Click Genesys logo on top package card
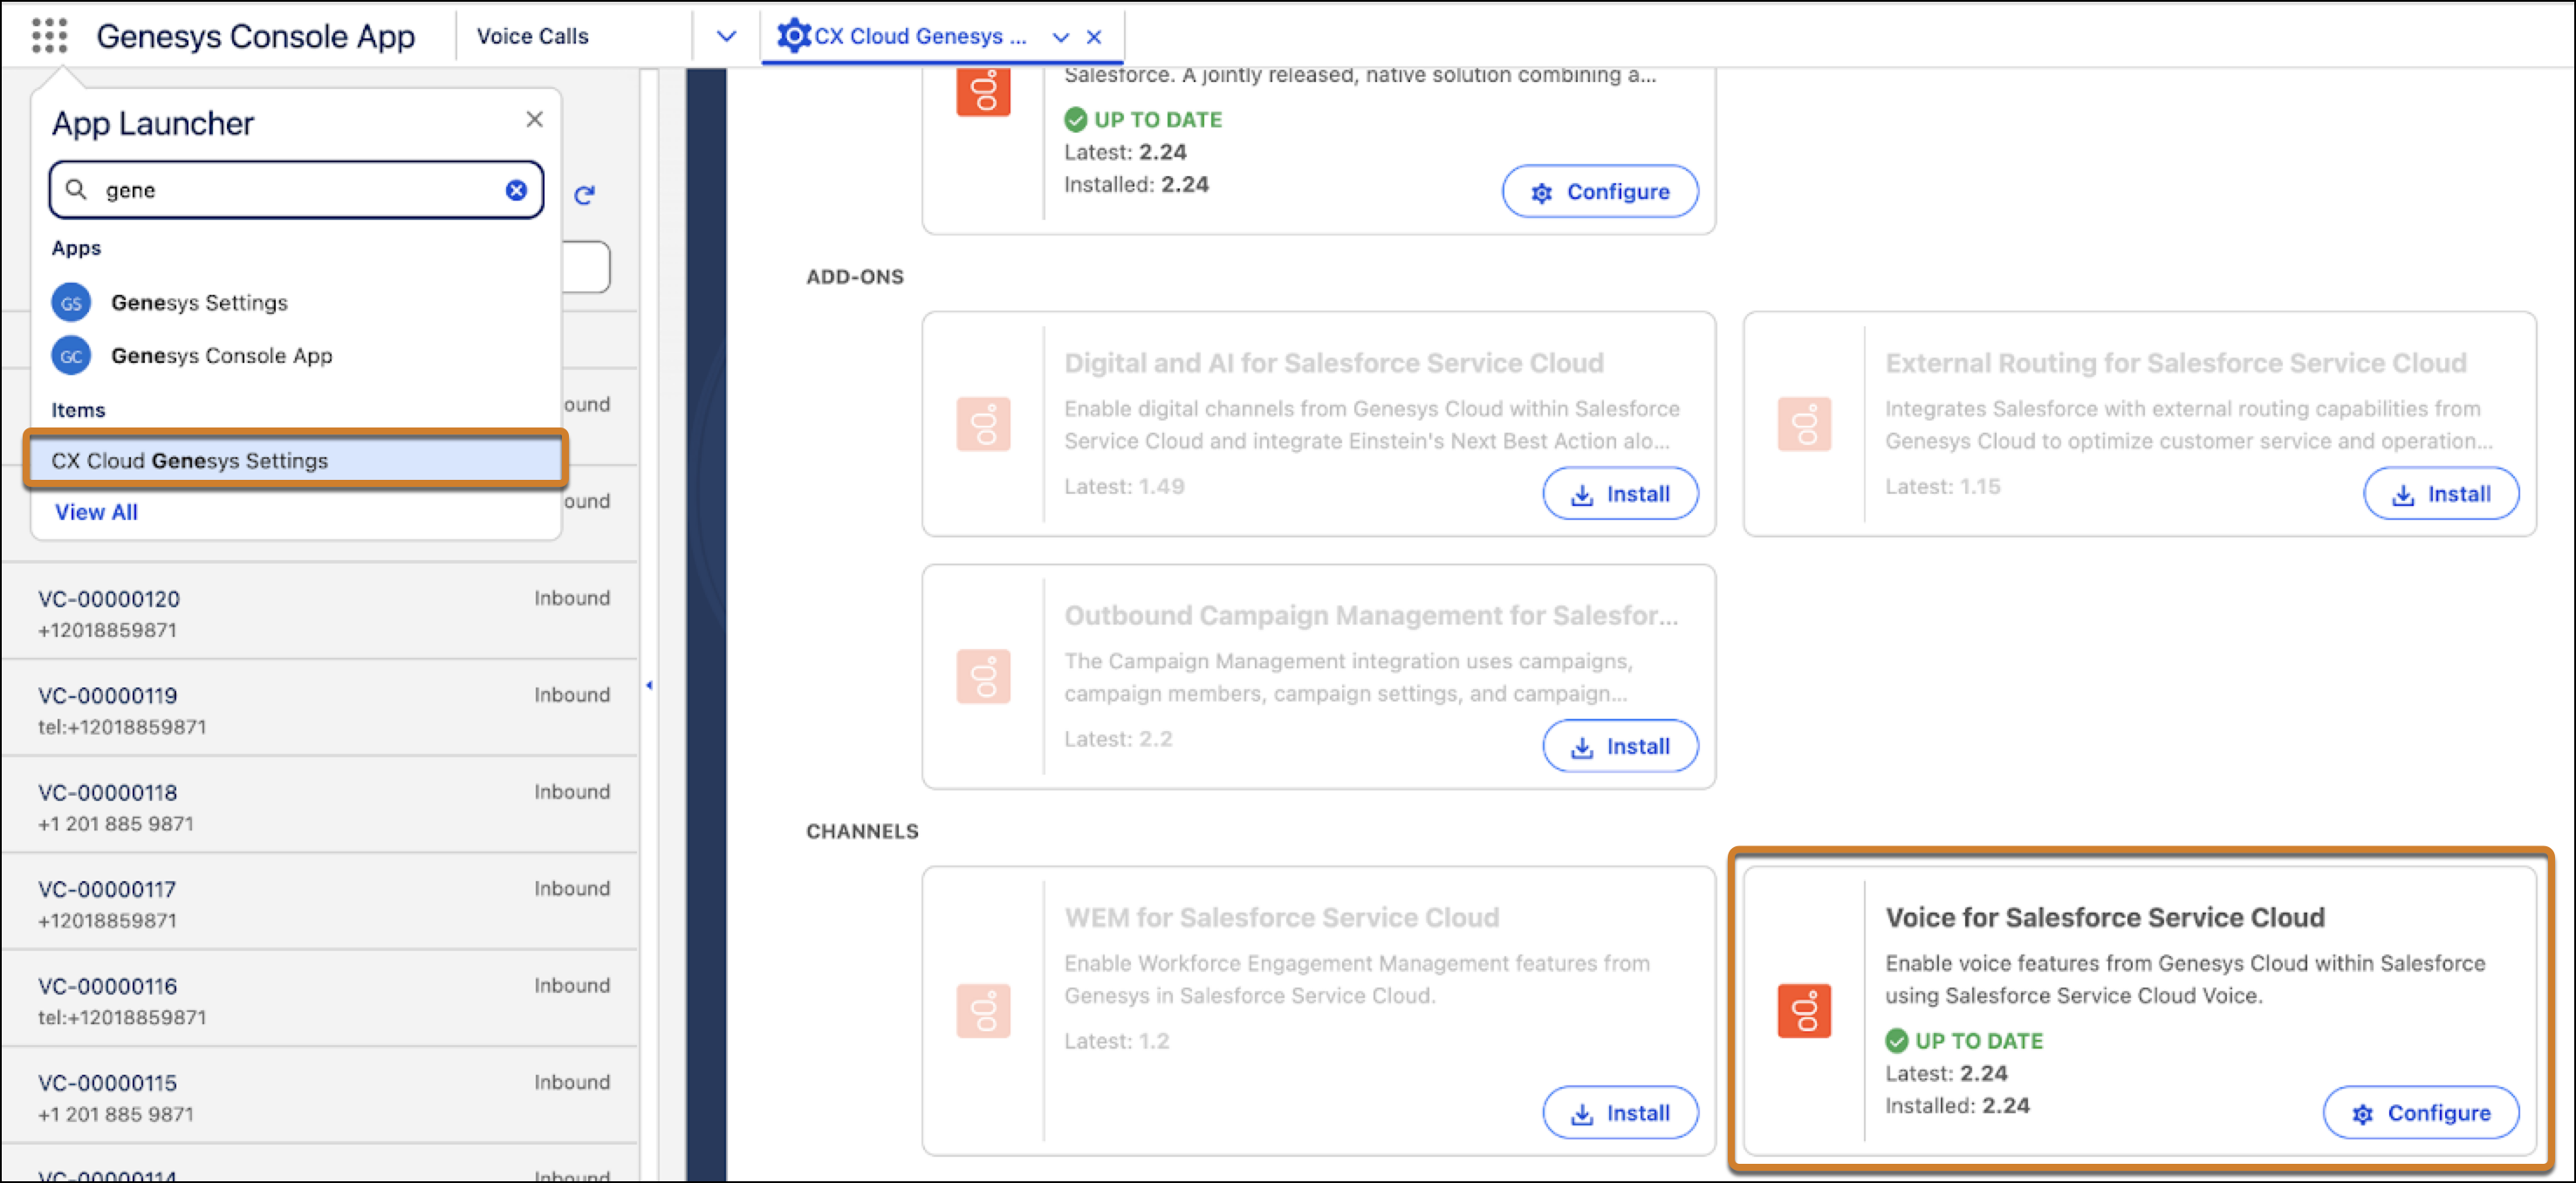Screen dimensions: 2576x1183 coord(983,90)
